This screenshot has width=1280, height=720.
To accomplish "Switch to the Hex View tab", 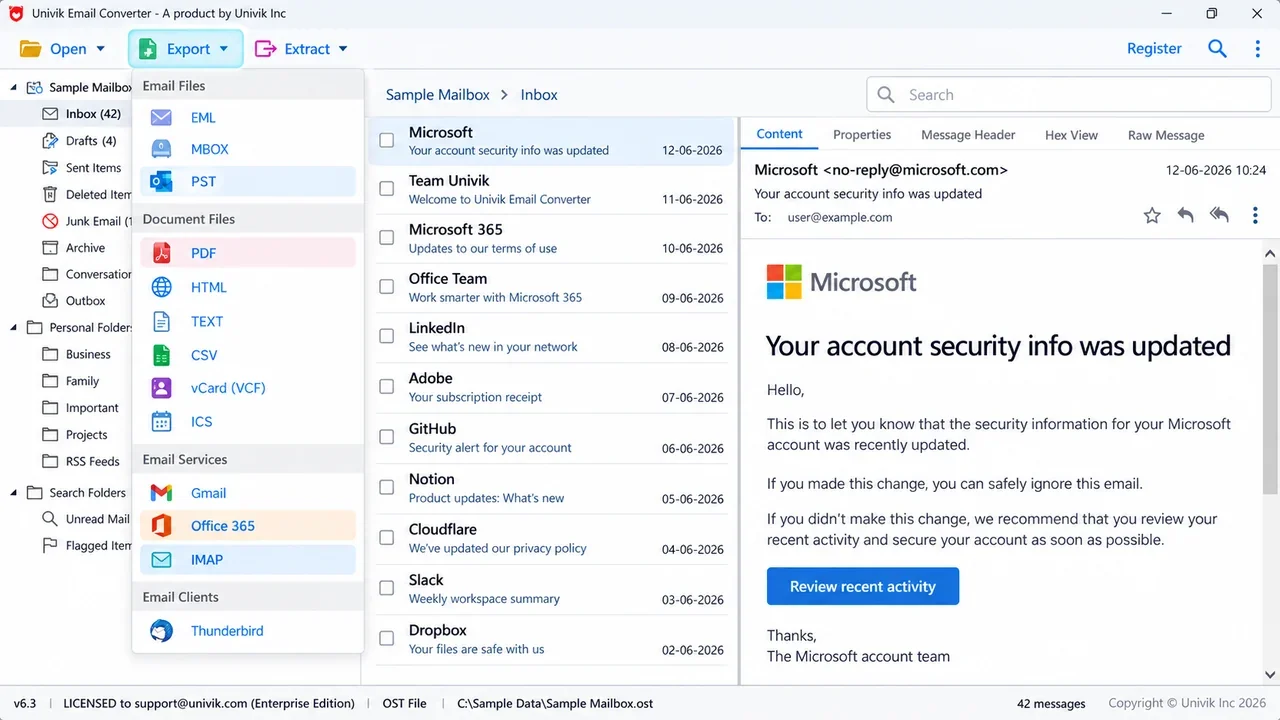I will coord(1071,135).
